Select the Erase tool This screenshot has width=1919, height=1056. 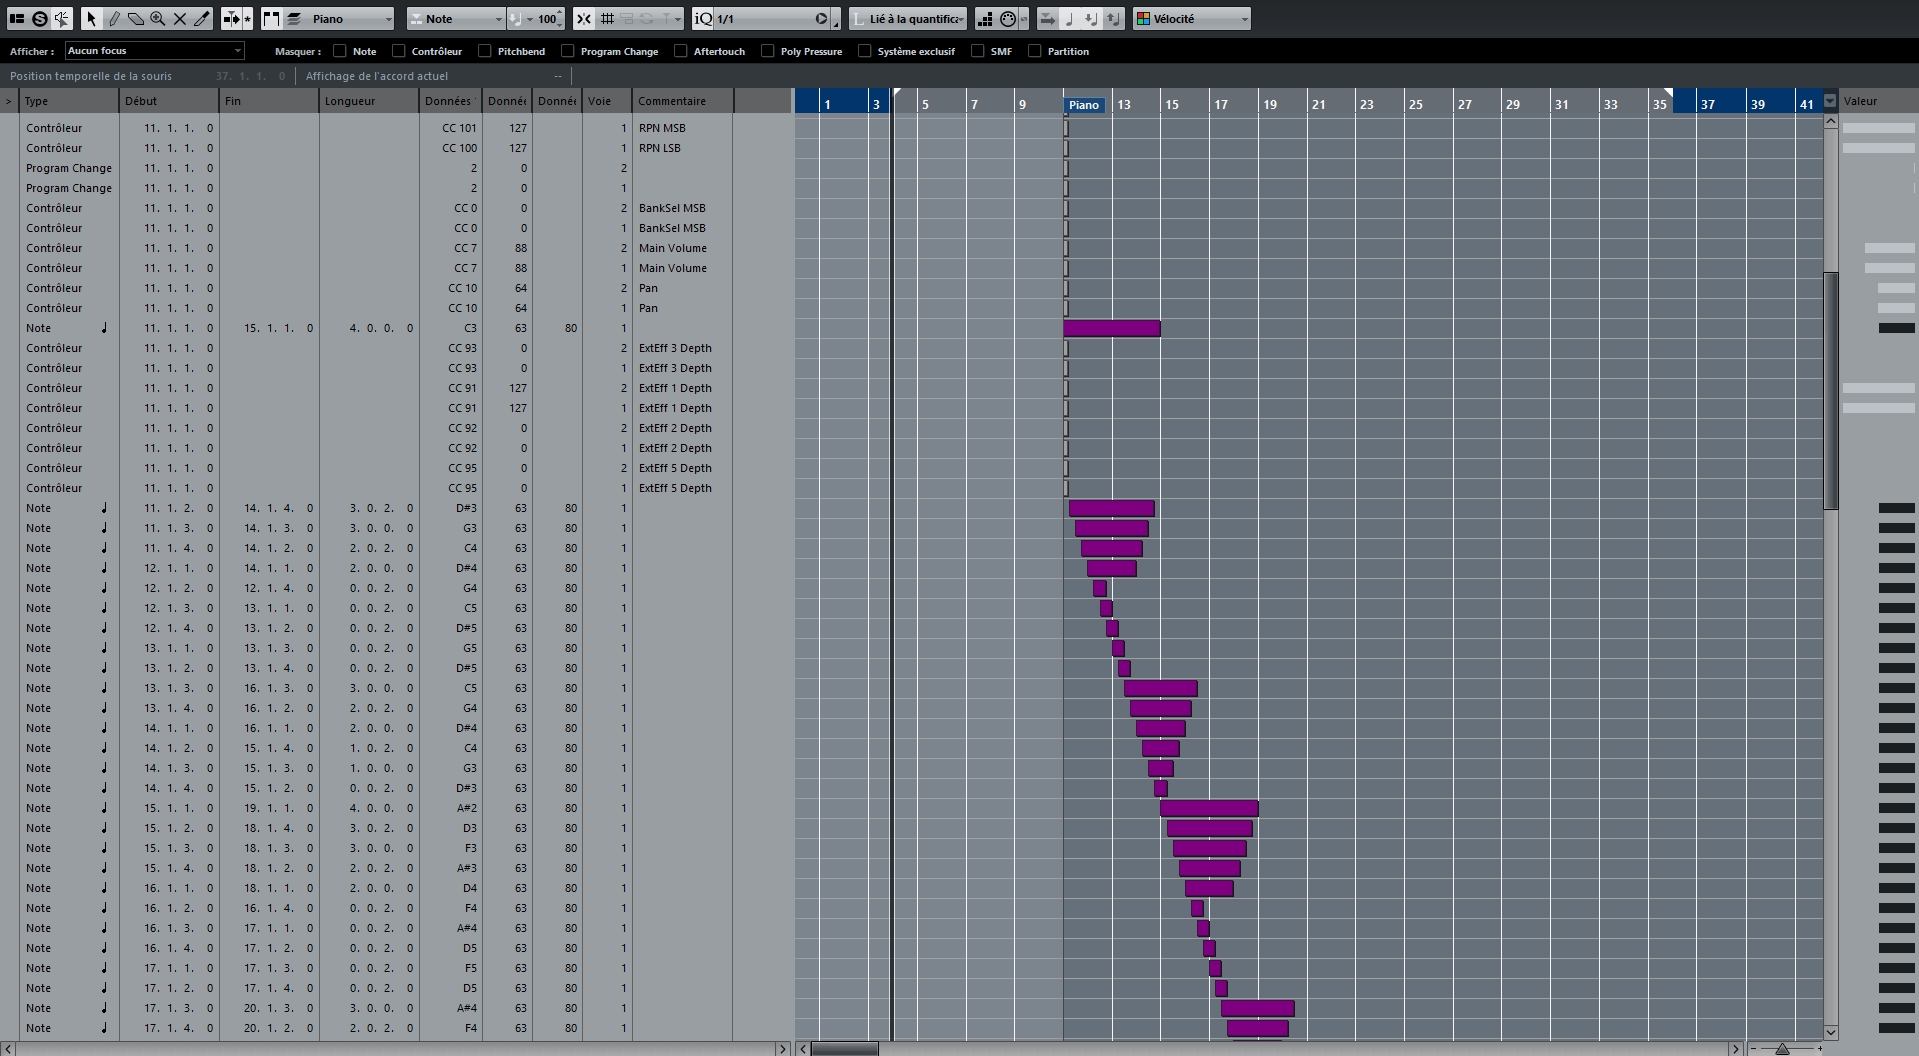136,18
